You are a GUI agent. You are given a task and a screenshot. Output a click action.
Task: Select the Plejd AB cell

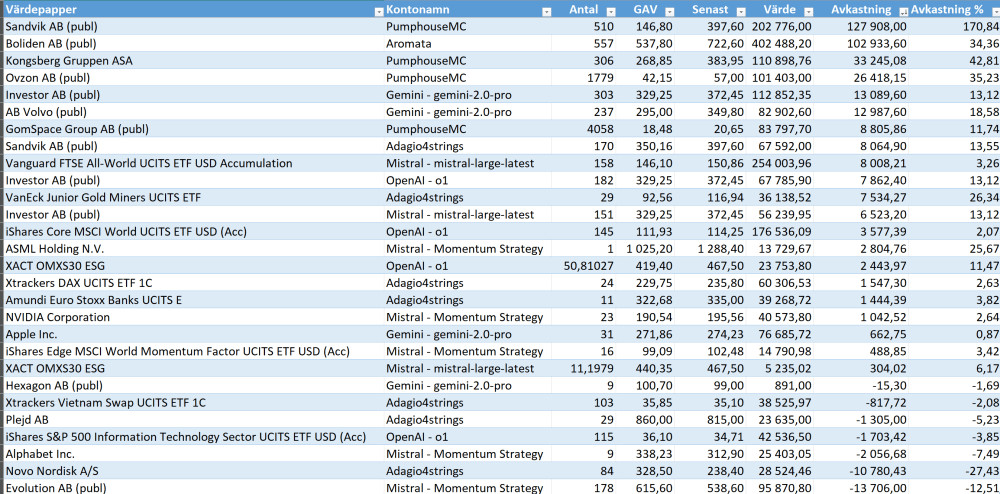point(193,420)
